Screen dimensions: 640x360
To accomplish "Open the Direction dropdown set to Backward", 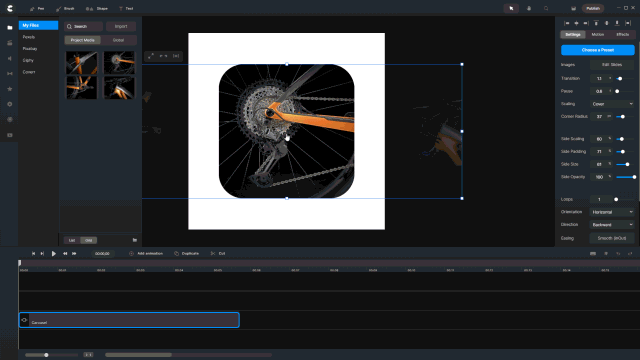I will (x=612, y=225).
